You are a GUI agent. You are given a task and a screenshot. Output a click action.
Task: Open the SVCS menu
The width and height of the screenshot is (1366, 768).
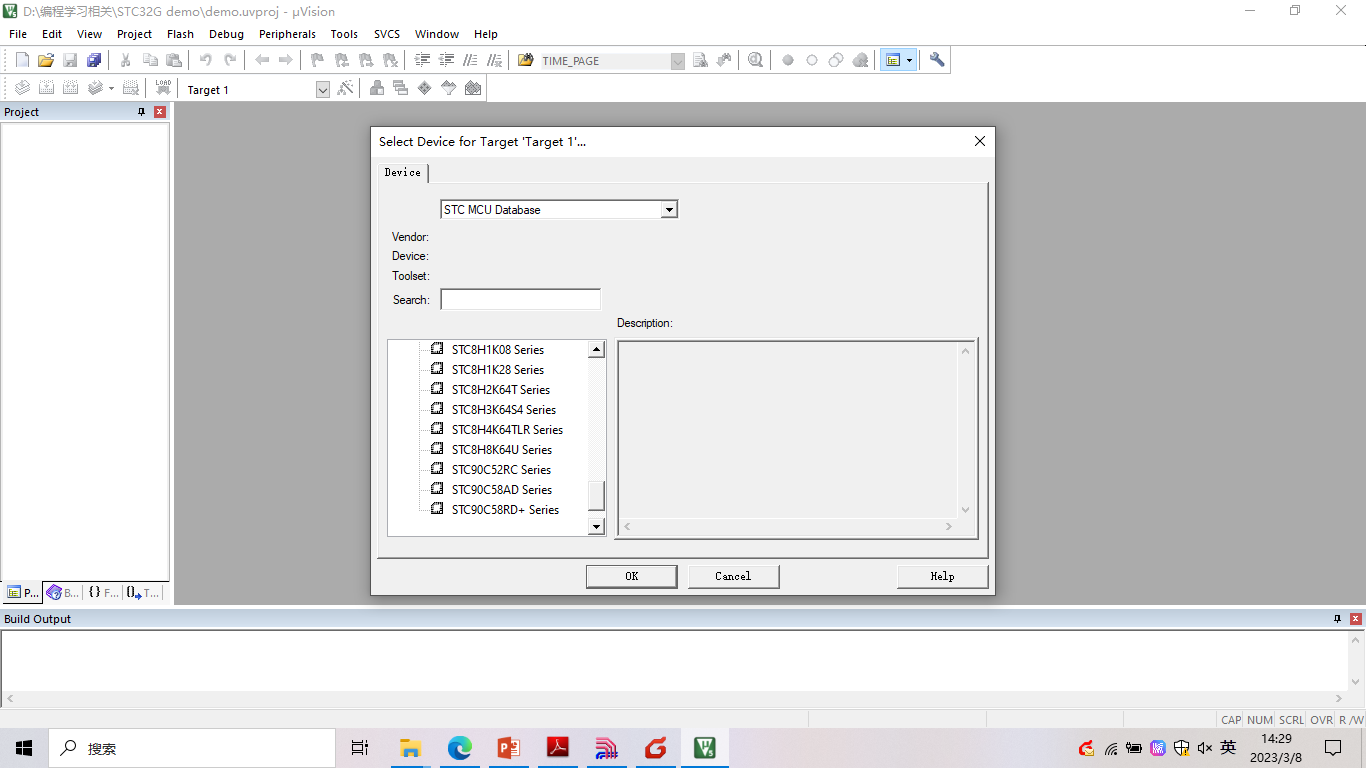[x=387, y=34]
